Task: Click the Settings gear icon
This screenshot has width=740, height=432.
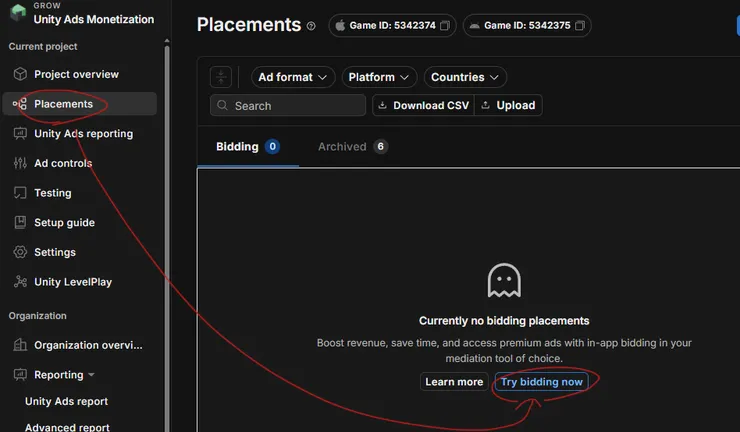Action: click(20, 252)
